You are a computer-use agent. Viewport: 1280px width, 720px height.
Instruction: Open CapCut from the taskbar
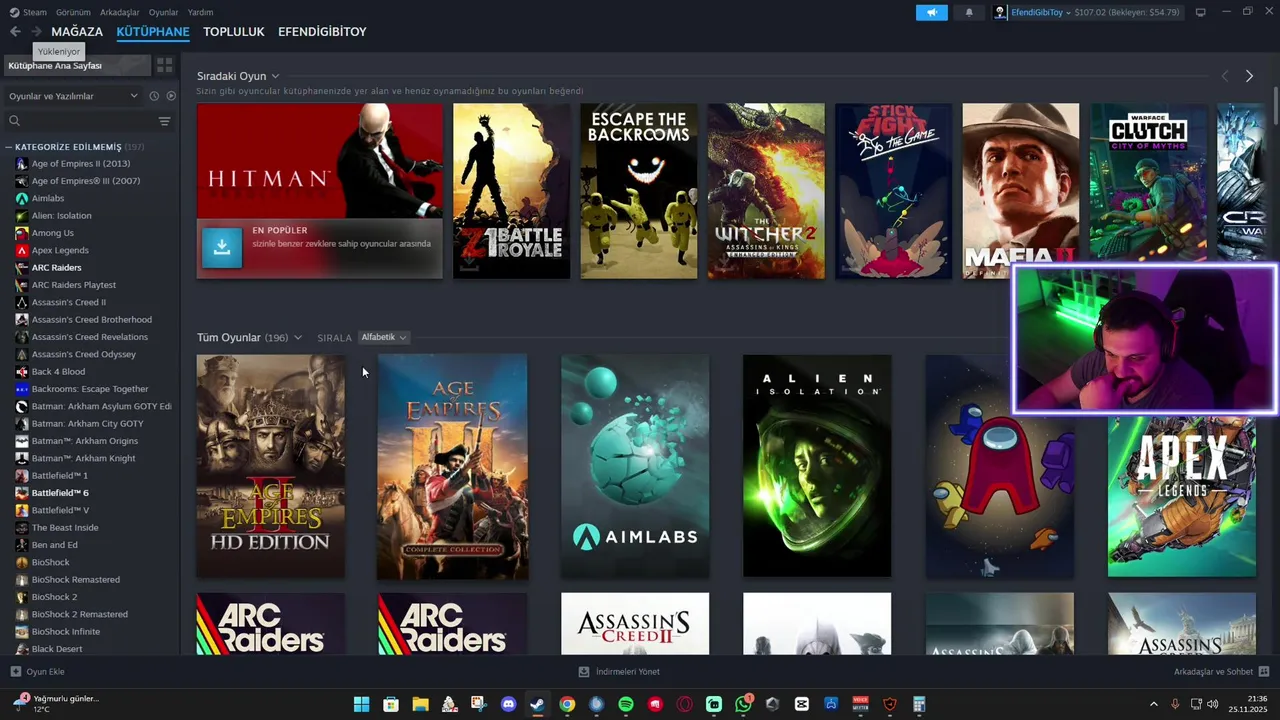coord(802,704)
